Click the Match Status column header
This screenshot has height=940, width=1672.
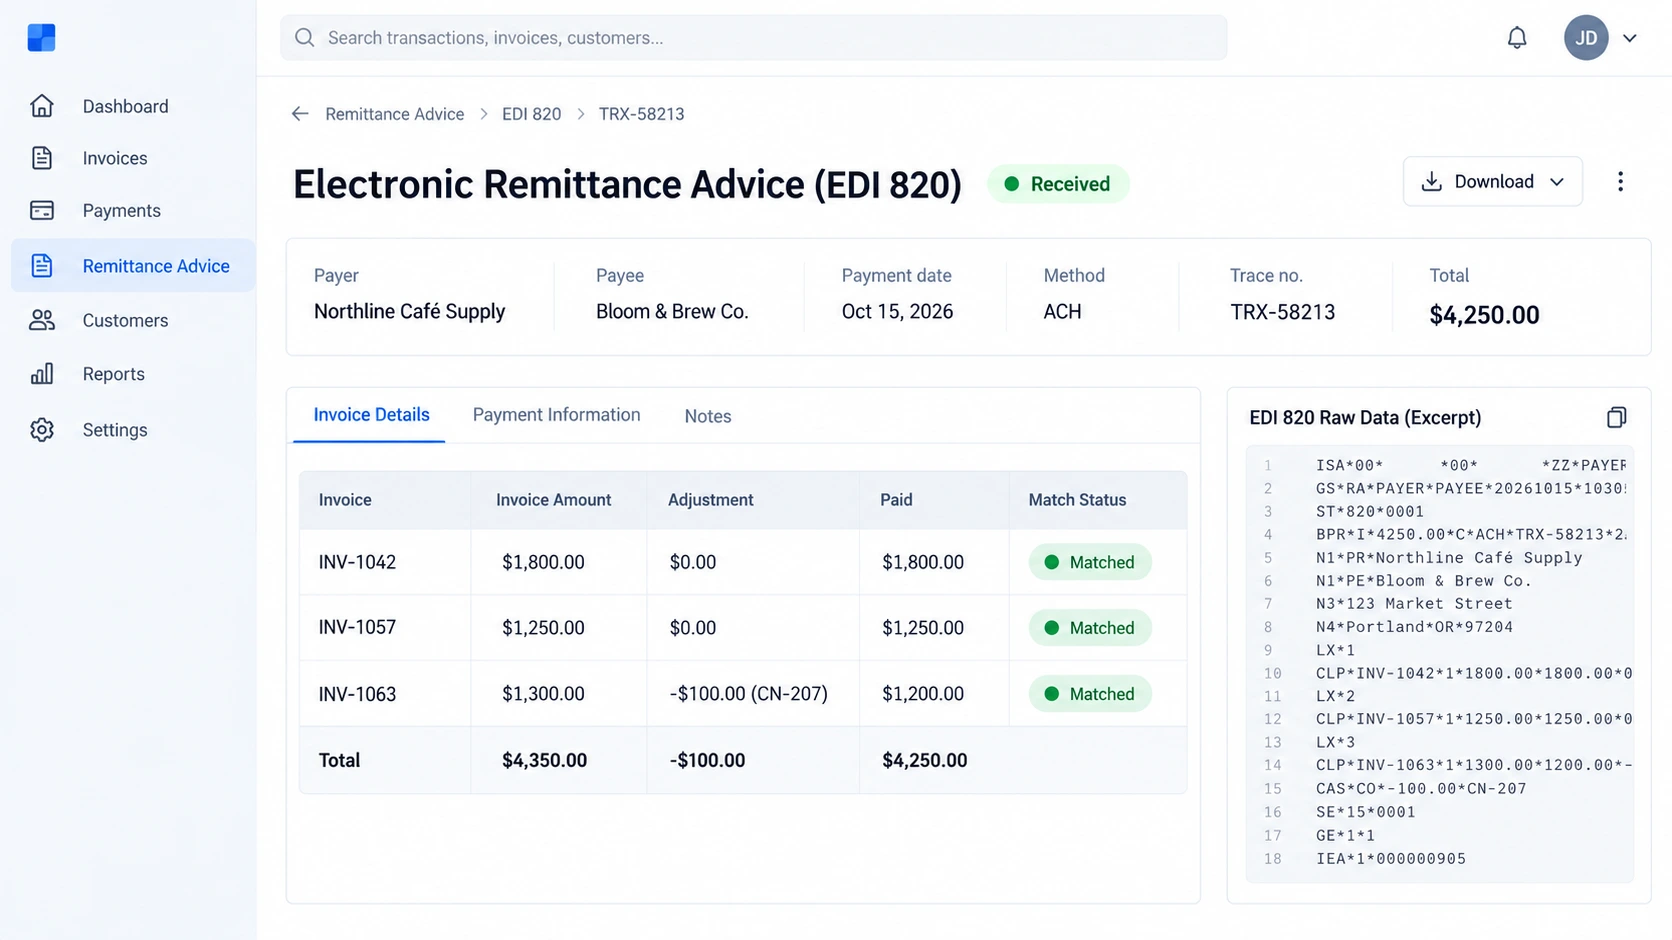tap(1077, 500)
